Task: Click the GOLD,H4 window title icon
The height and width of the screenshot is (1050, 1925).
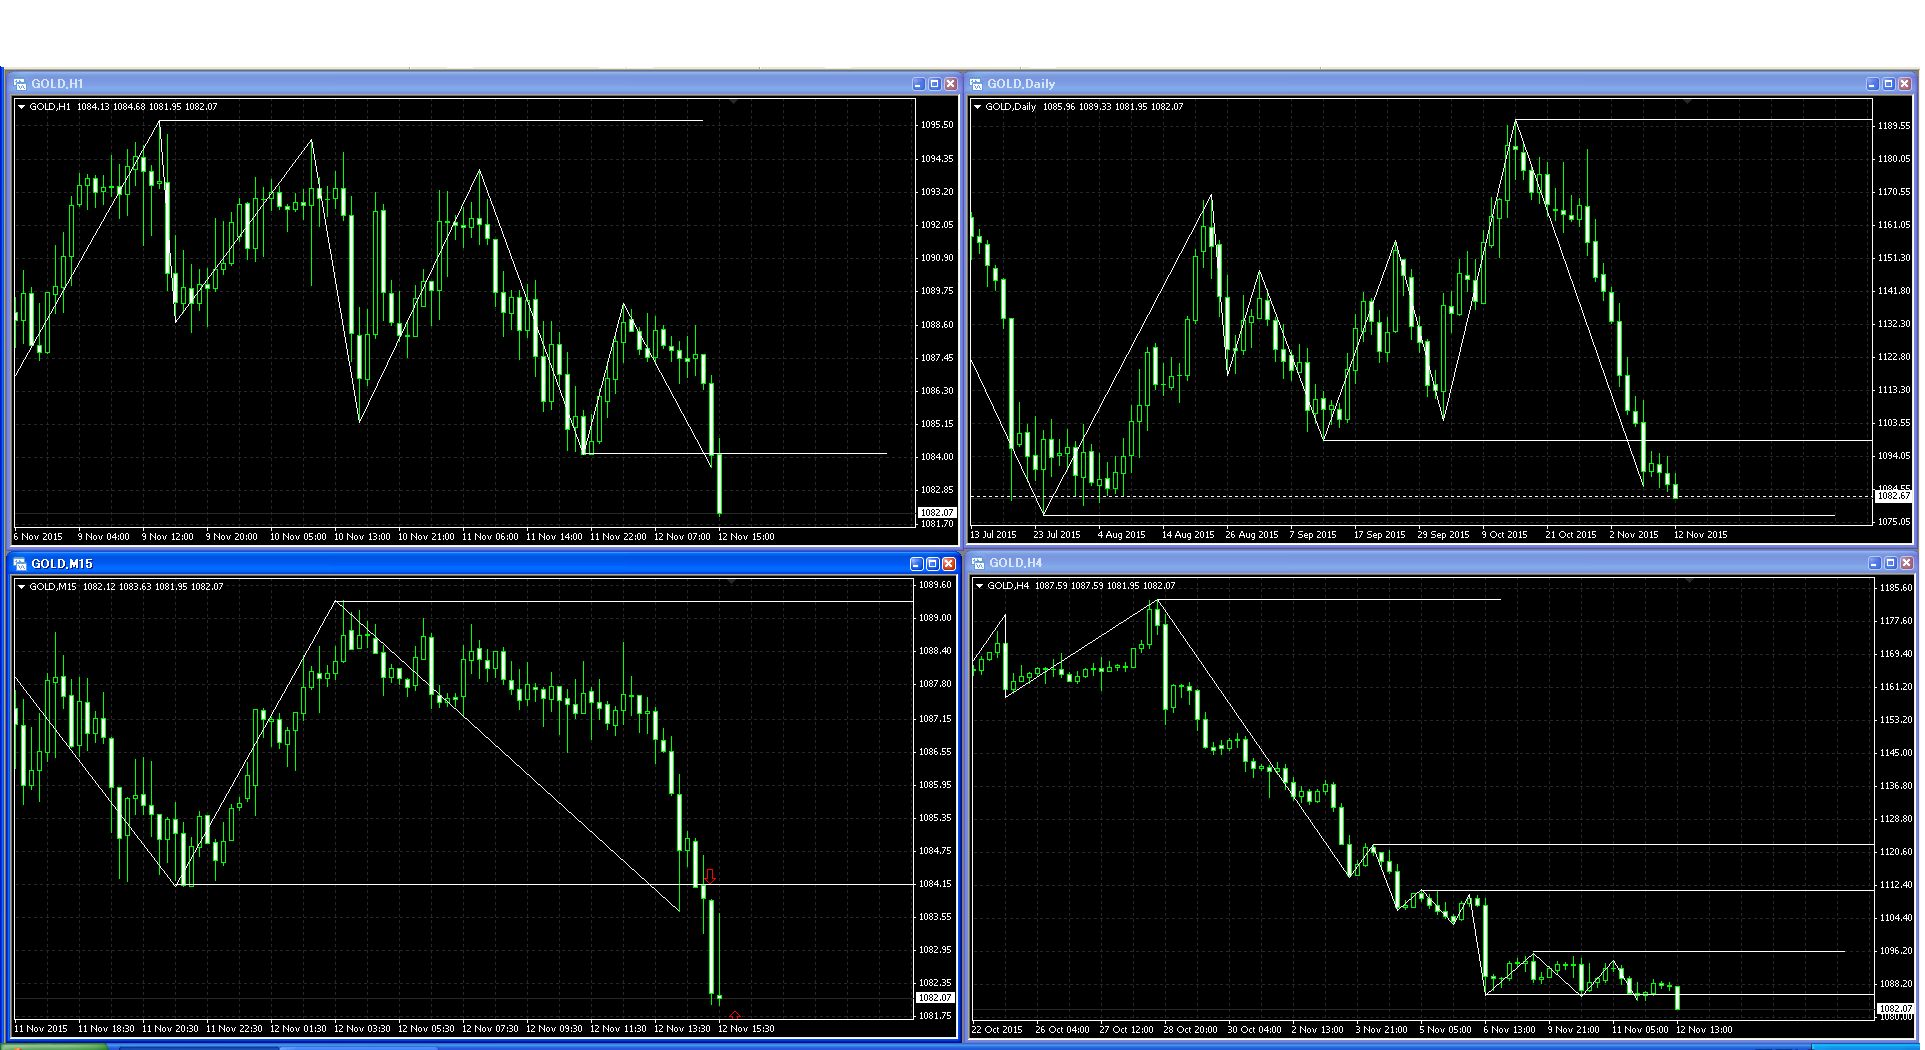Action: coord(978,563)
